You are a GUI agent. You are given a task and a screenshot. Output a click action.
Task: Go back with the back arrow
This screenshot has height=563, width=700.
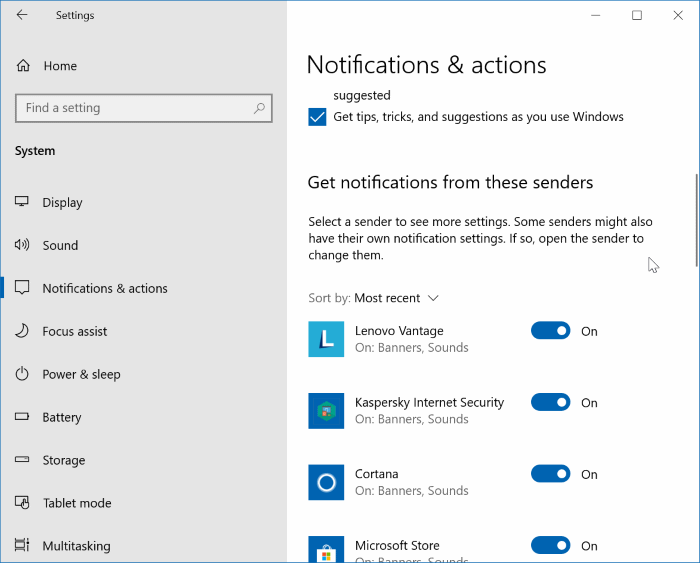pyautogui.click(x=22, y=15)
